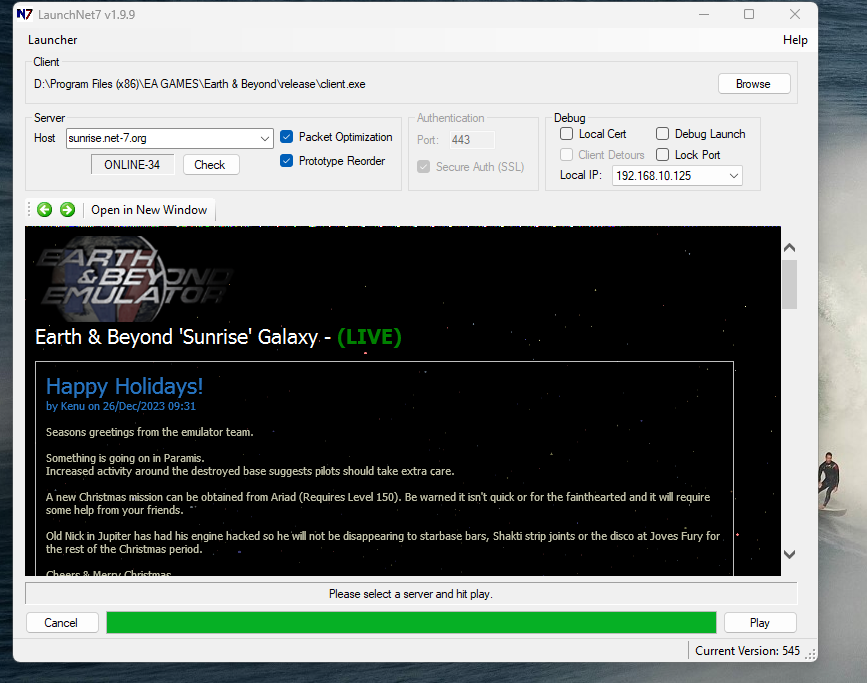Viewport: 867px width, 683px height.
Task: Click the Browse button for client path
Action: 754,84
